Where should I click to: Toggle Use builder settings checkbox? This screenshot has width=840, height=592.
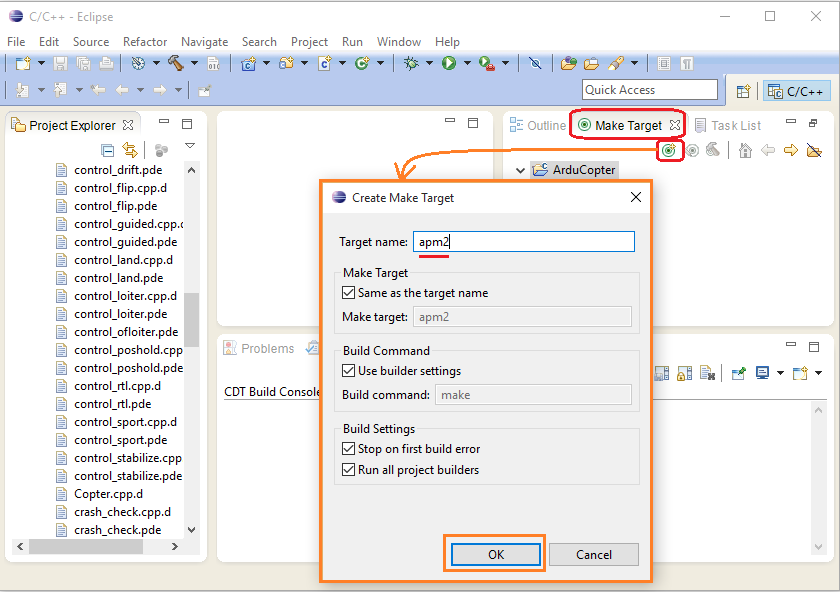click(x=349, y=371)
